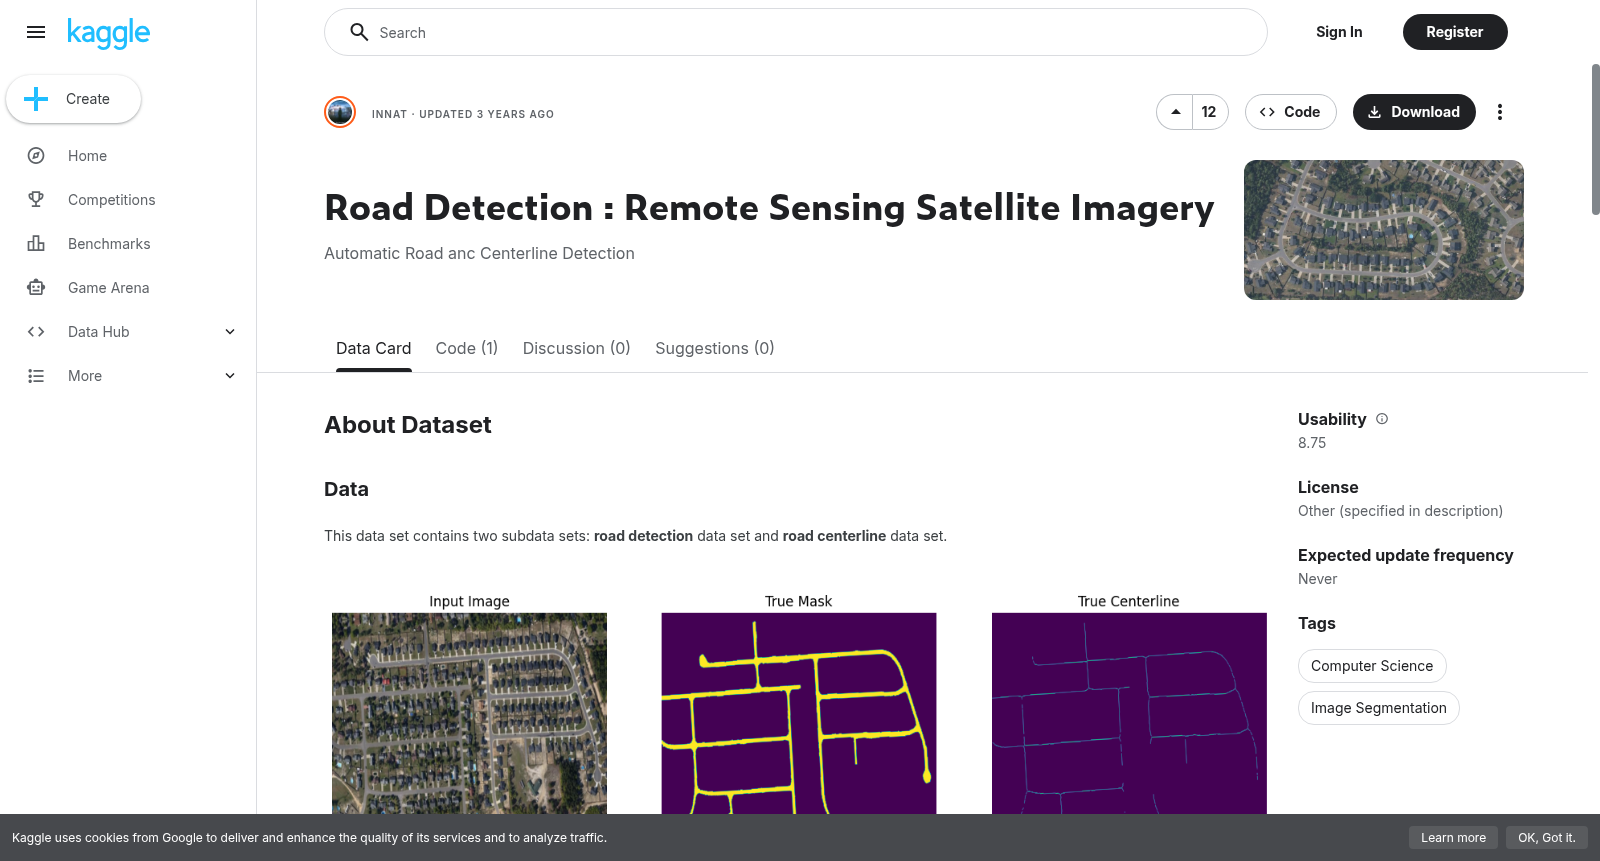The height and width of the screenshot is (861, 1600).
Task: Download the dataset
Action: click(x=1414, y=112)
